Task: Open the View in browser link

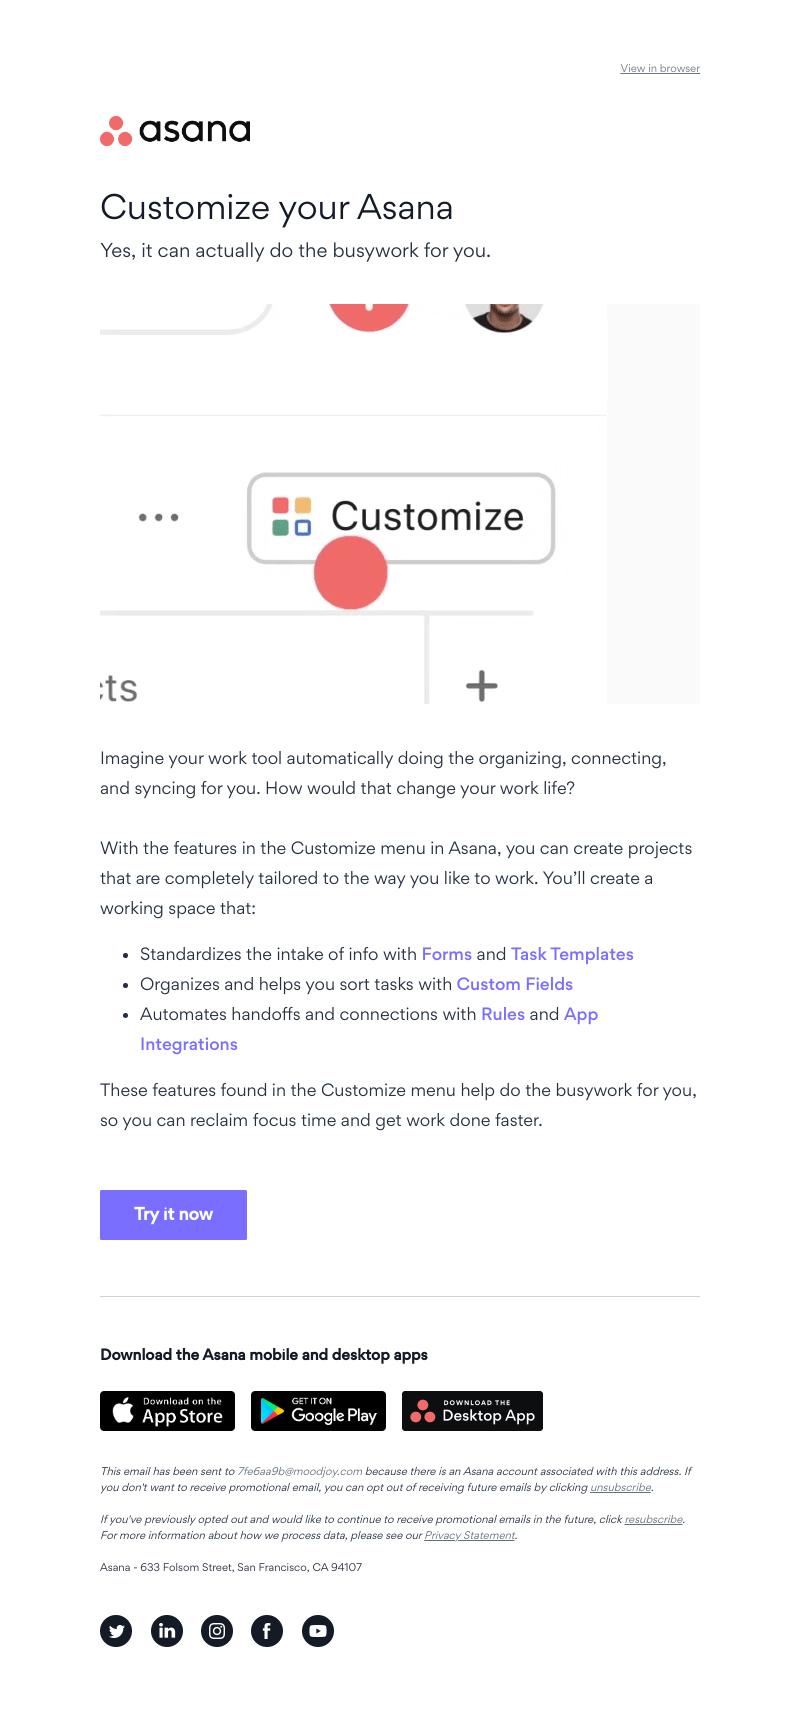Action: [660, 69]
